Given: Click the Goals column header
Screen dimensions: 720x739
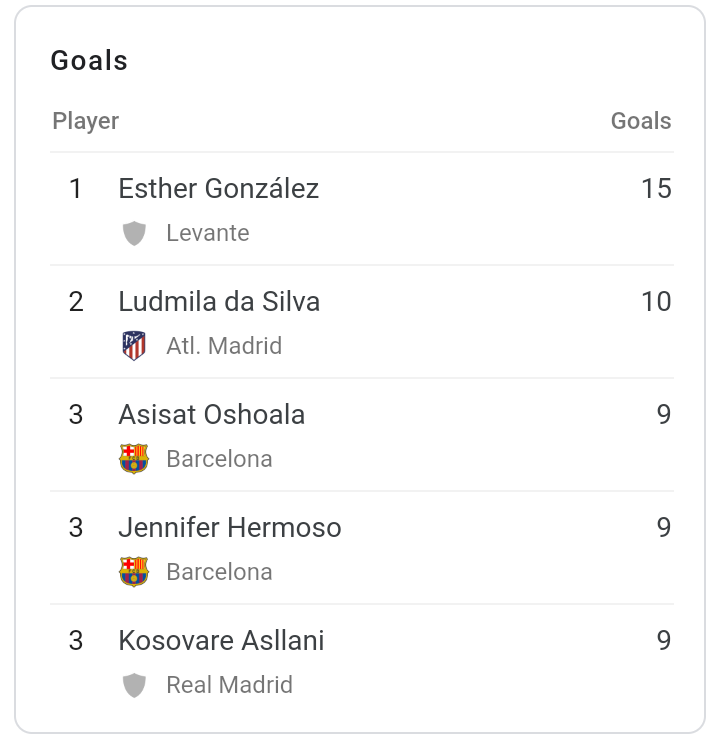Looking at the screenshot, I should 641,121.
